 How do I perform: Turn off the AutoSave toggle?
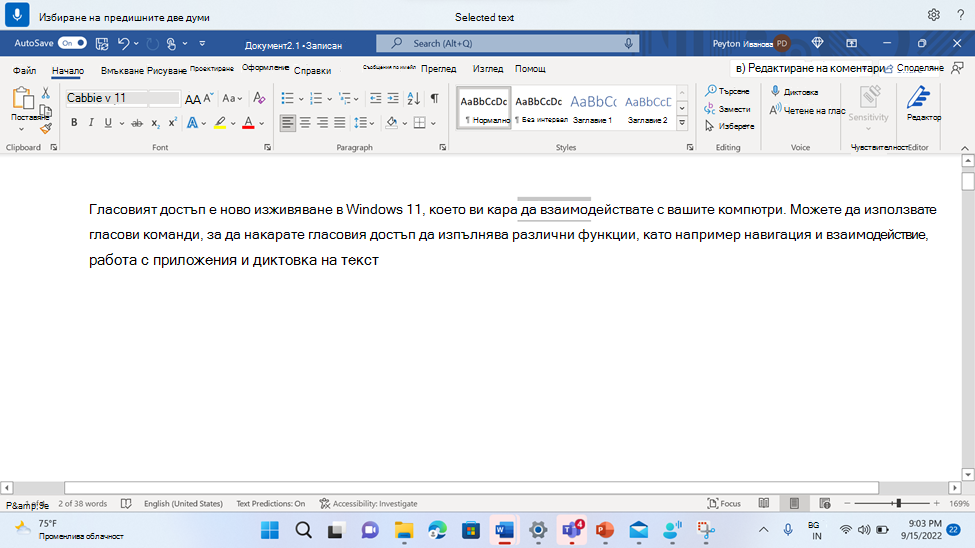(x=72, y=43)
